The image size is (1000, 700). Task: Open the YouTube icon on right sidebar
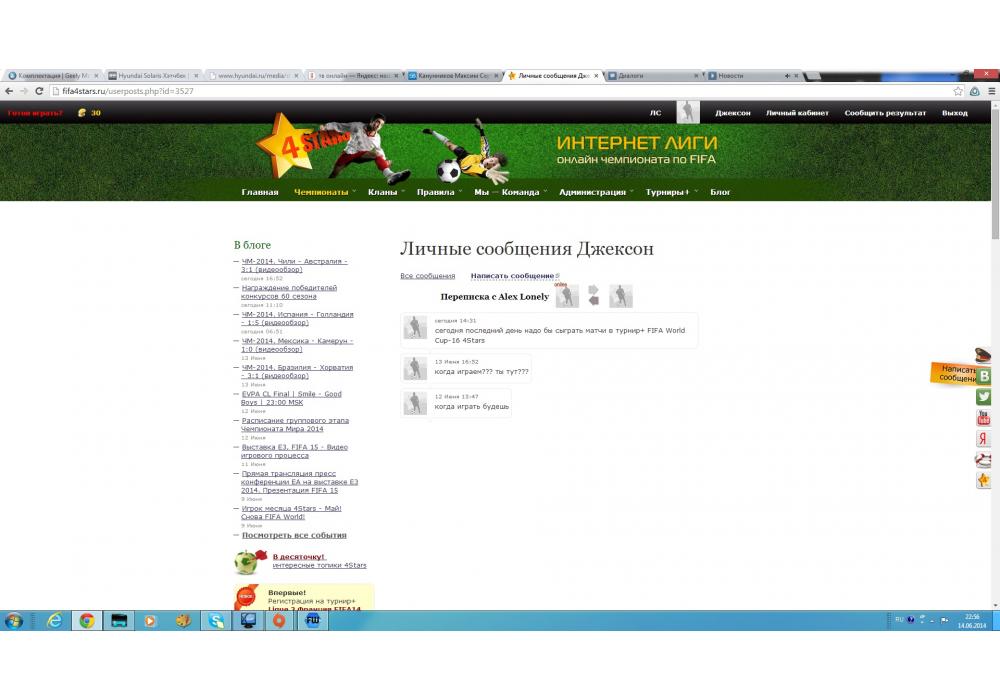984,418
